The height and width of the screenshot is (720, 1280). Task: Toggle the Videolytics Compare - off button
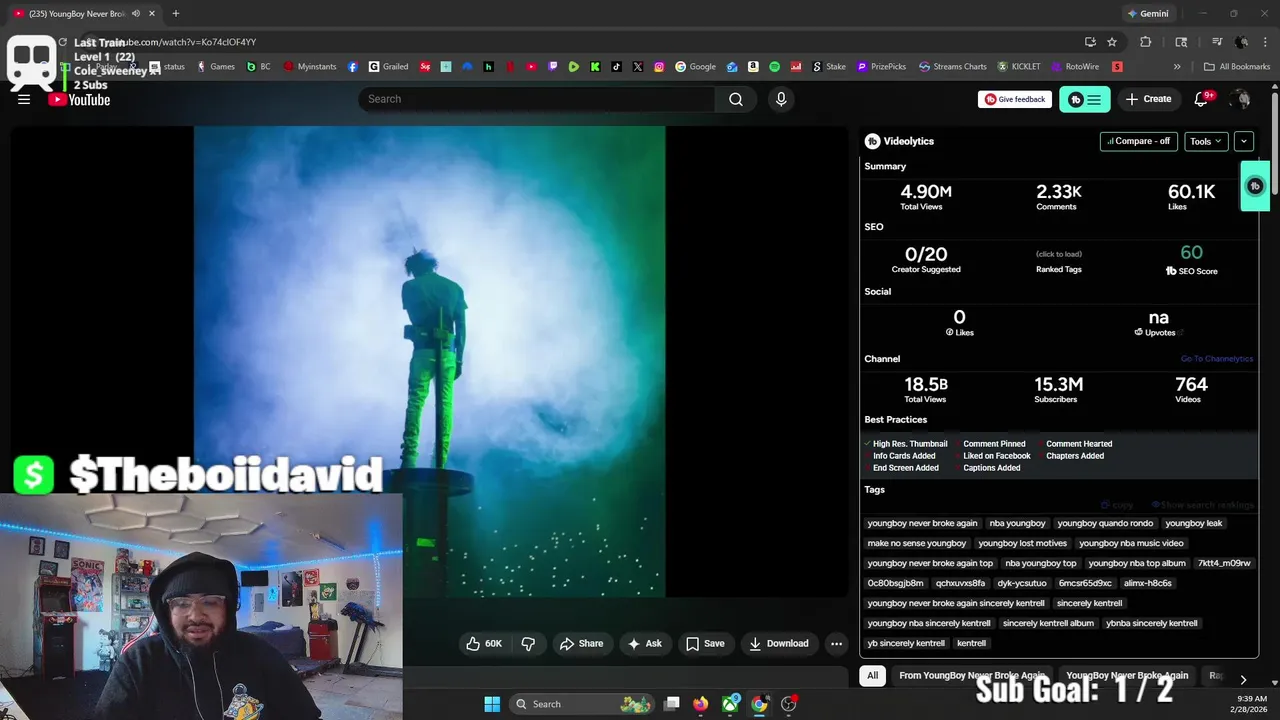pos(1138,141)
